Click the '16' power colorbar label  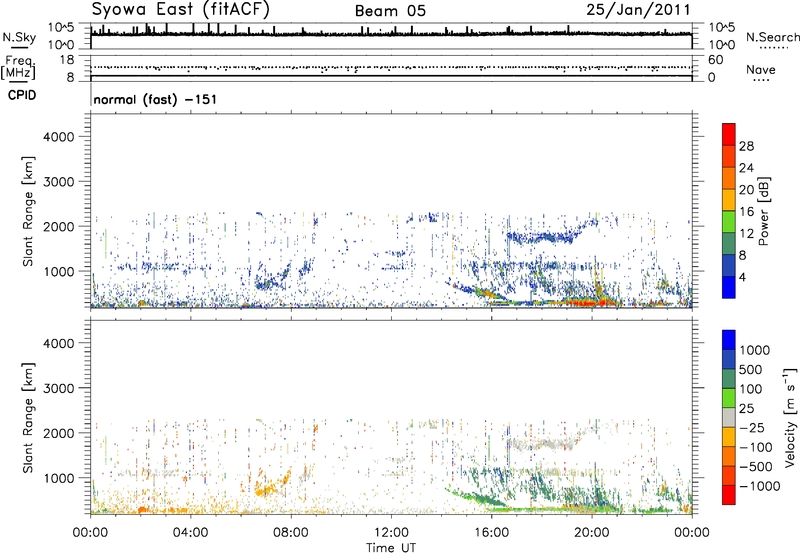click(x=746, y=212)
